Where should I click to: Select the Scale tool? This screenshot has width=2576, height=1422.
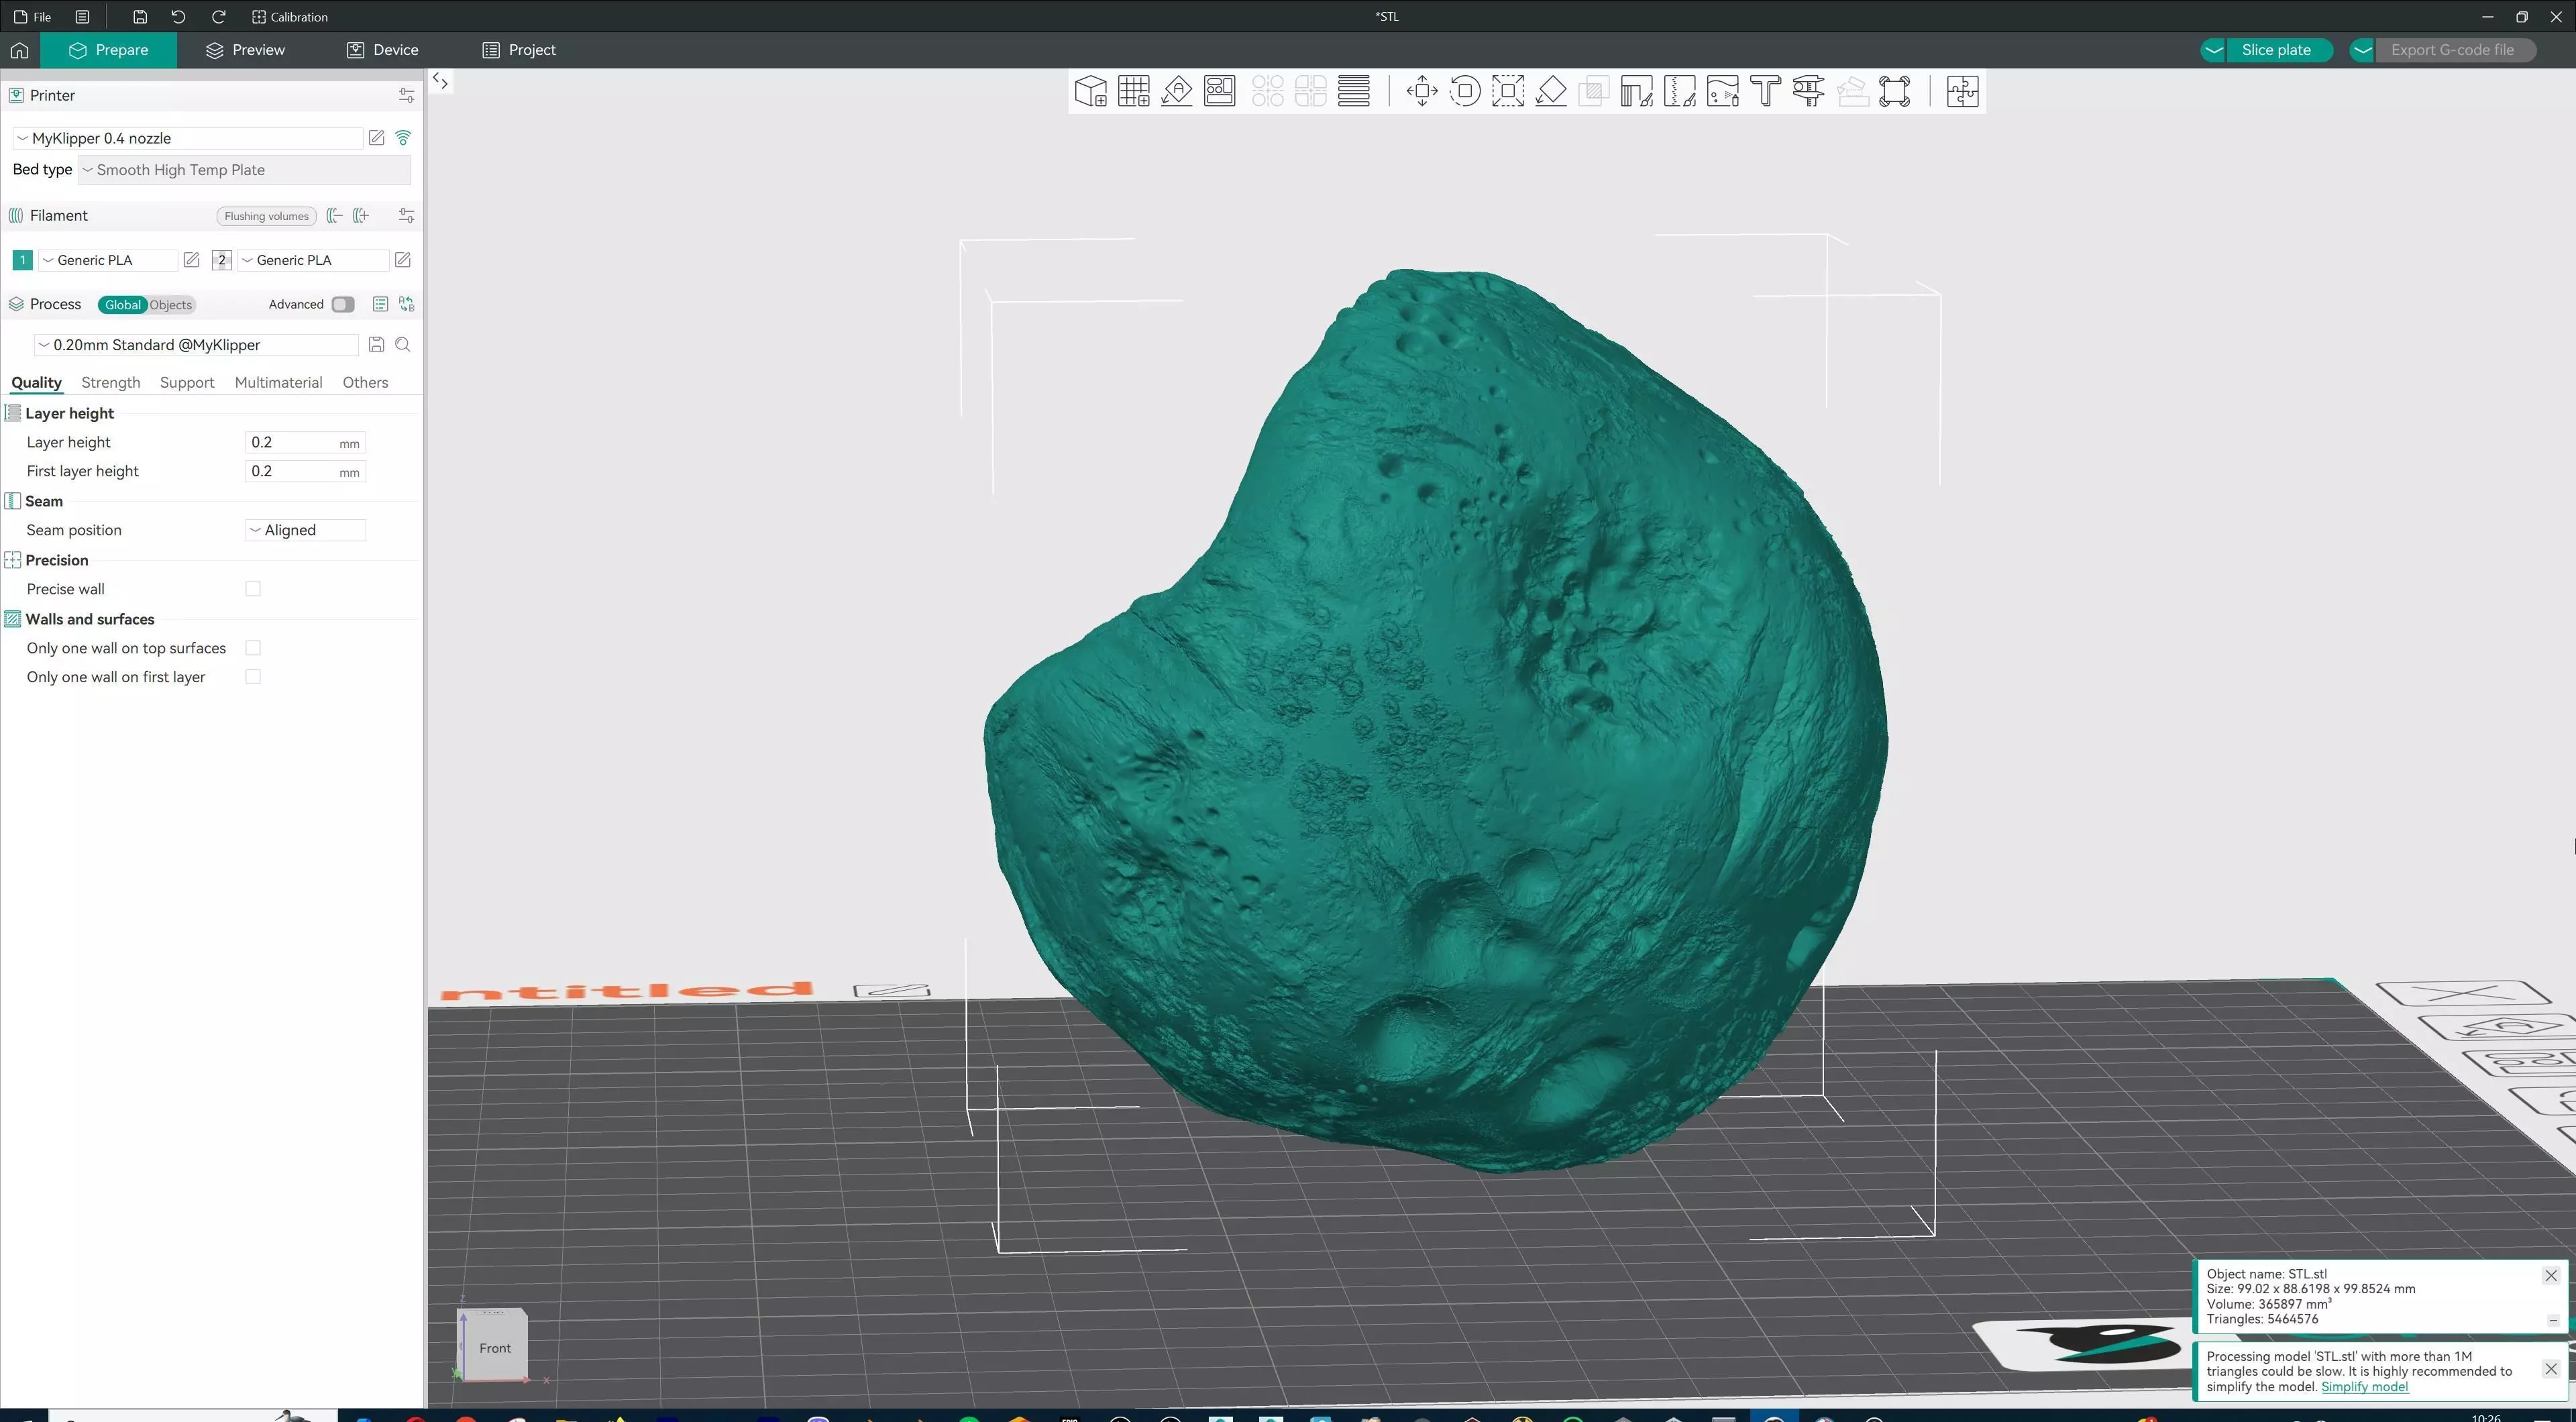1508,91
